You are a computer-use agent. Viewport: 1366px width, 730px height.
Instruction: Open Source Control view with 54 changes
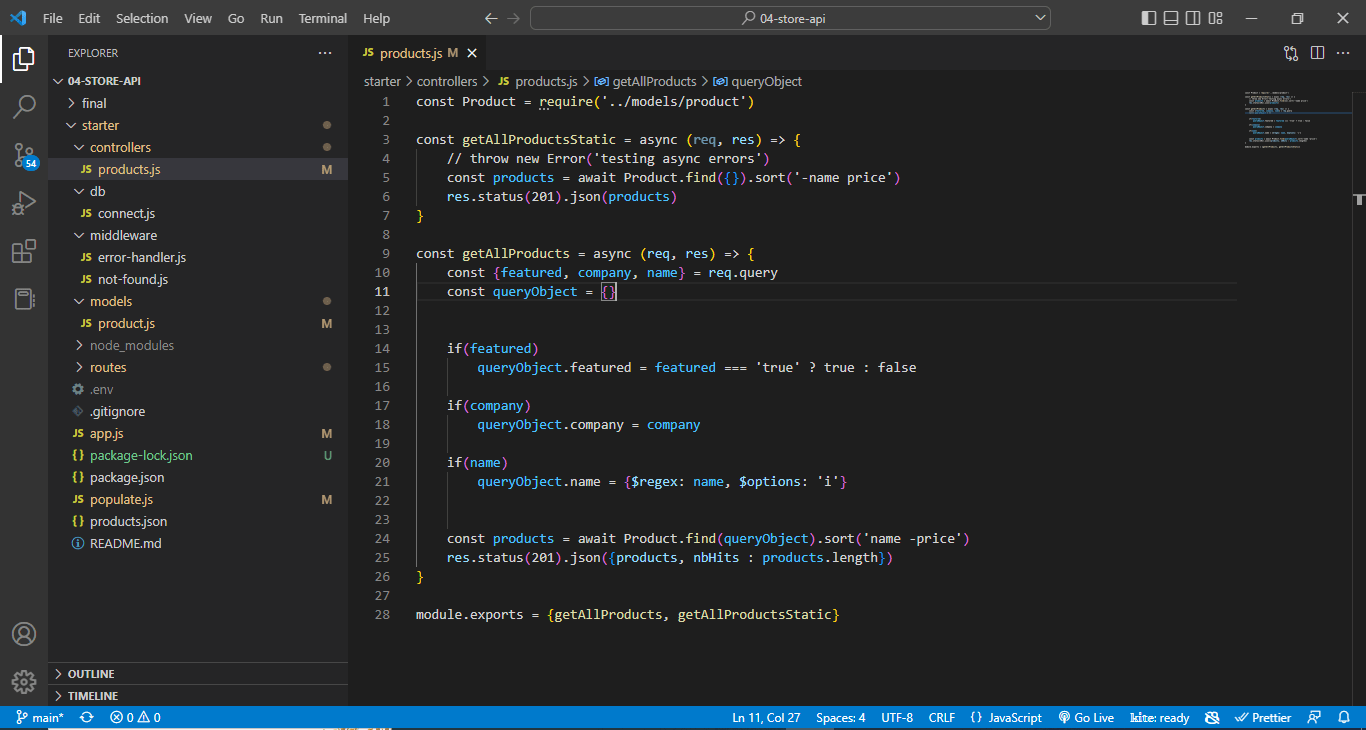click(24, 154)
